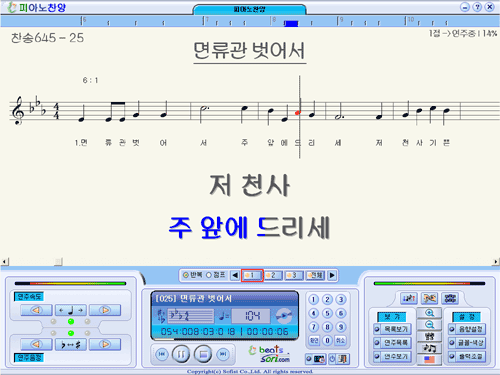
Task: Open 출력조절 output control setting
Action: coord(467,356)
